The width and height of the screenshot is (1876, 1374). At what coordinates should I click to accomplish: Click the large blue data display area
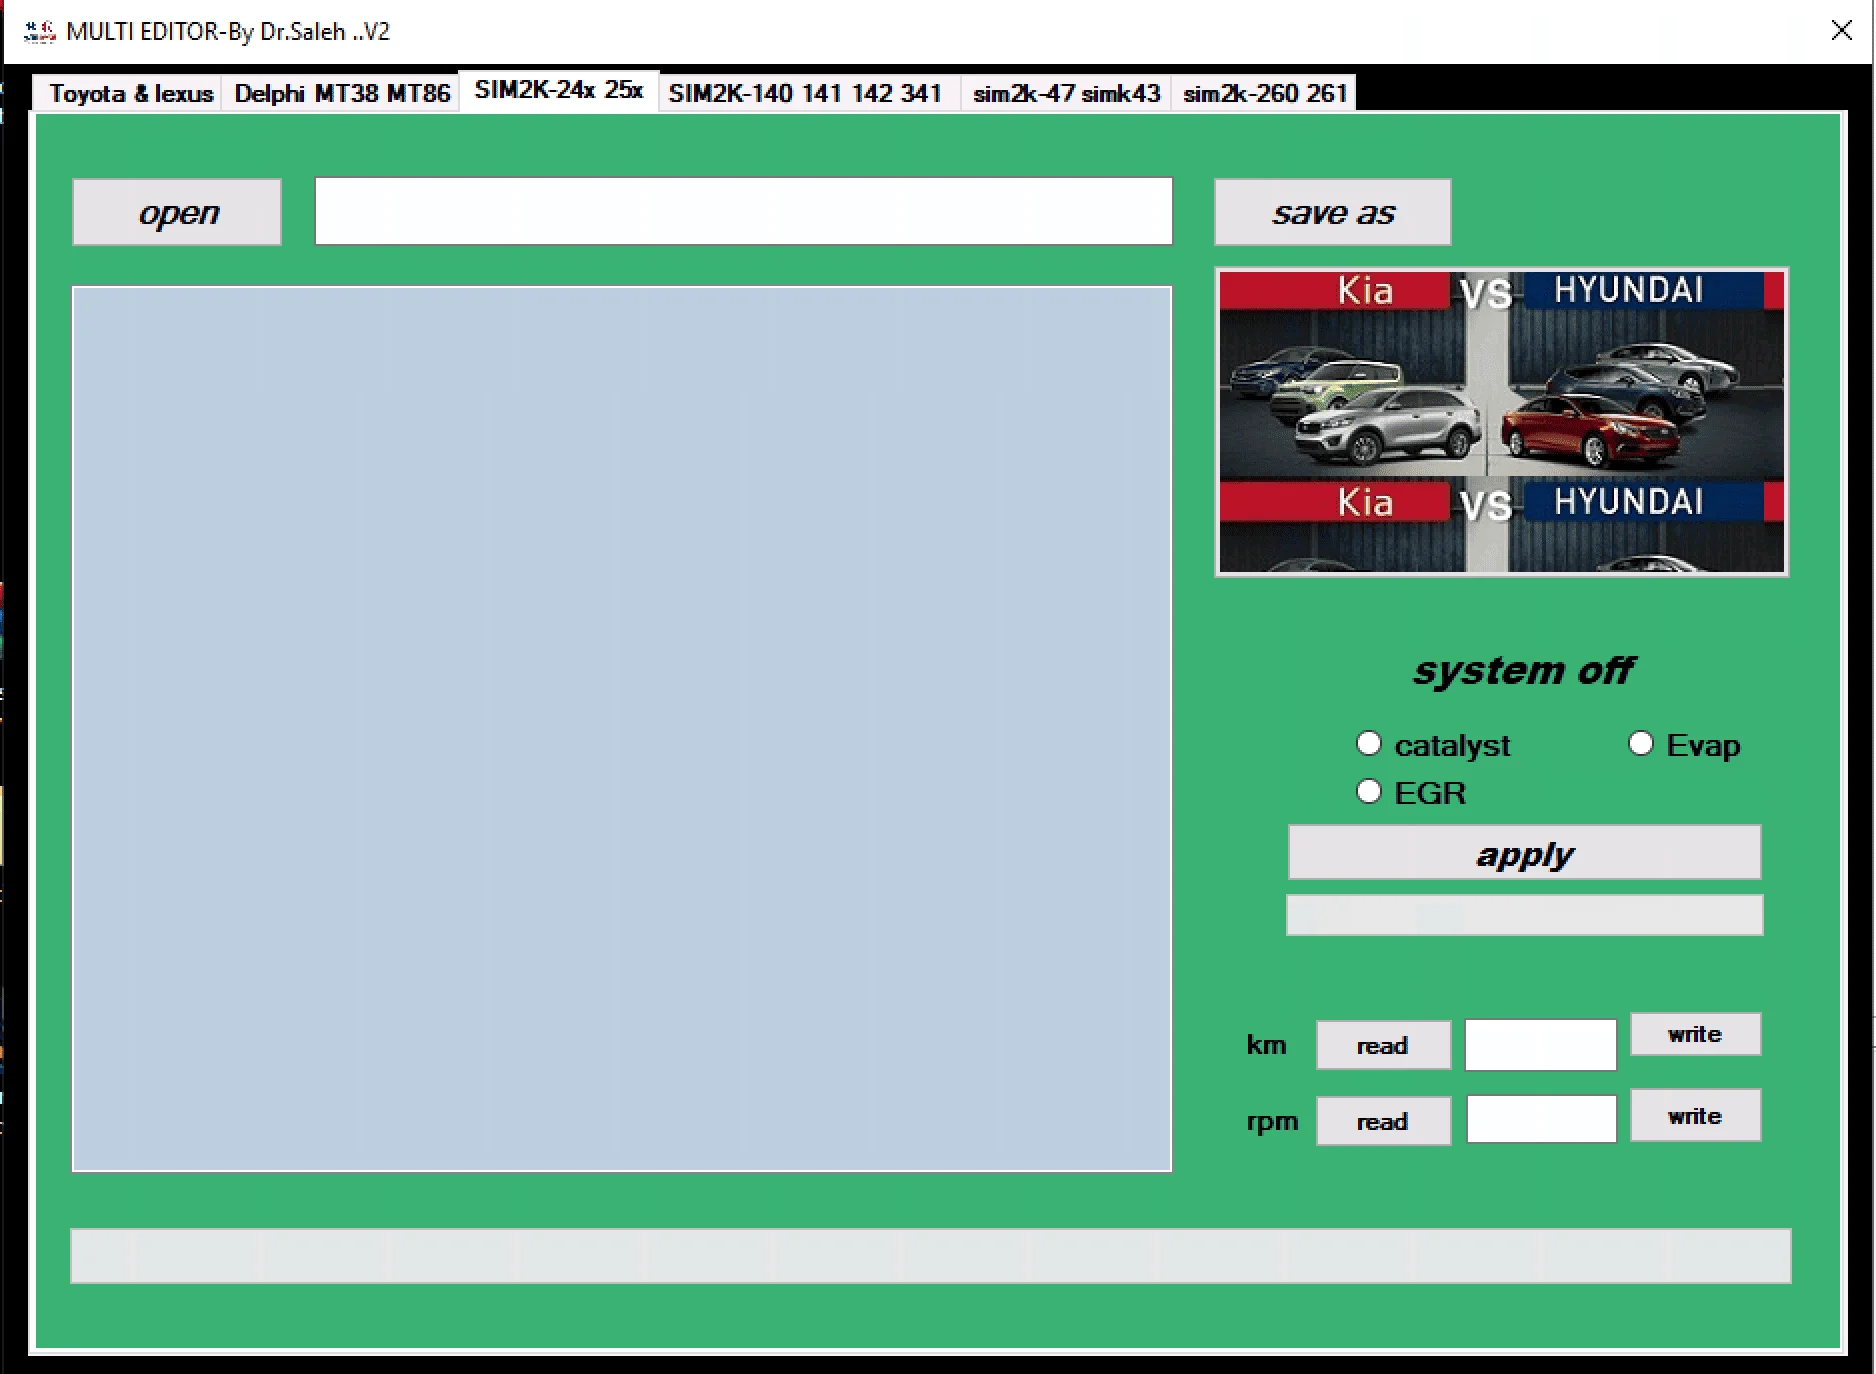tap(622, 729)
